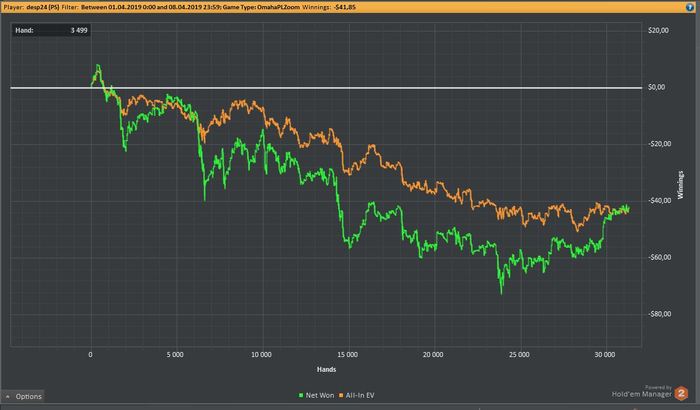The image size is (700, 410).
Task: Click the 20 000 hands axis label
Action: click(433, 355)
